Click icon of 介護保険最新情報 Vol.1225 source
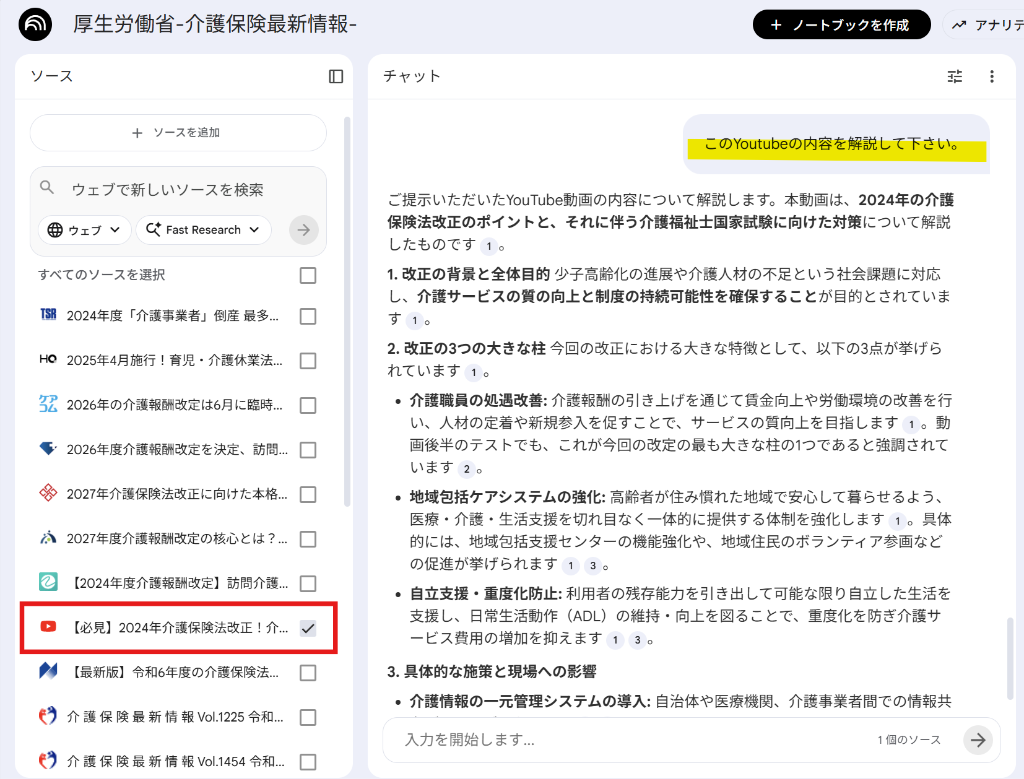 click(x=48, y=716)
